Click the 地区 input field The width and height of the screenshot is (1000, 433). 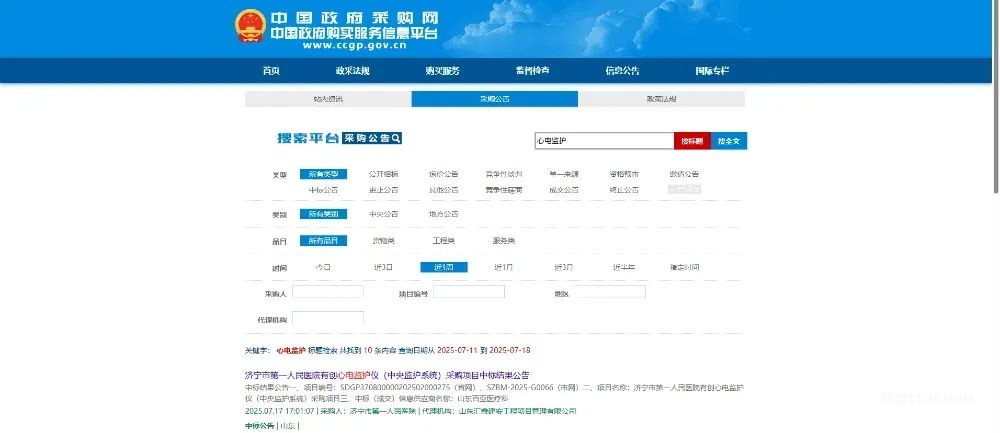coord(610,292)
